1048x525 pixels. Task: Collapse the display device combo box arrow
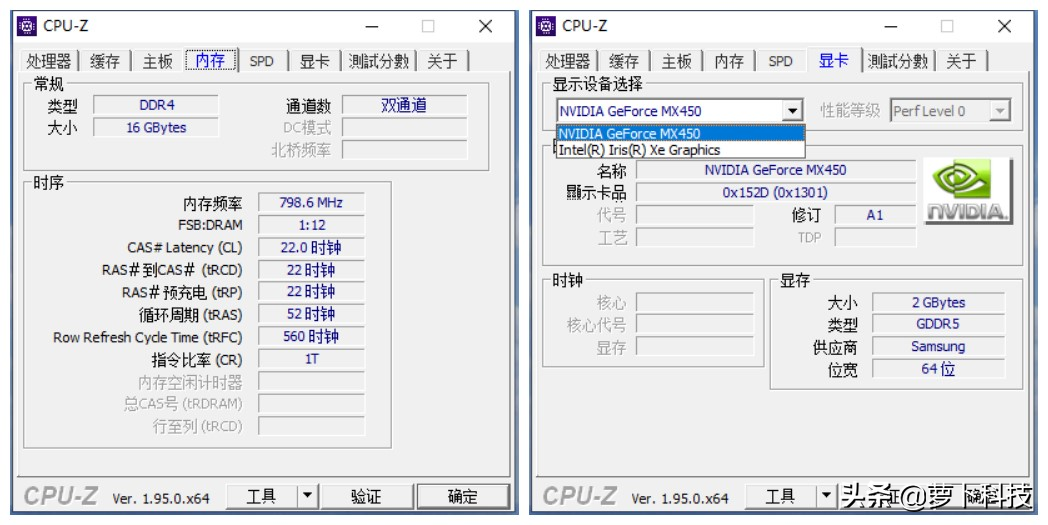tap(792, 110)
